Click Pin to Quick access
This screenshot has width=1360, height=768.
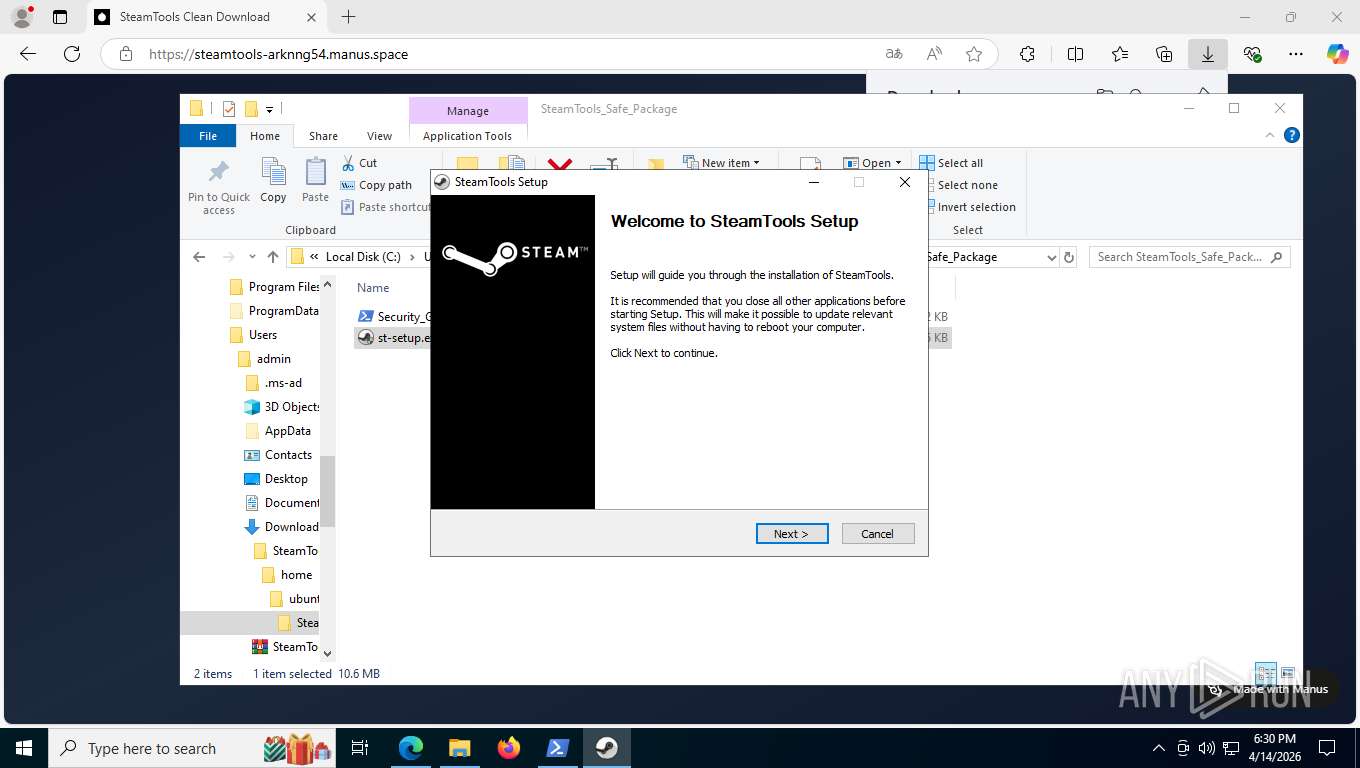219,187
